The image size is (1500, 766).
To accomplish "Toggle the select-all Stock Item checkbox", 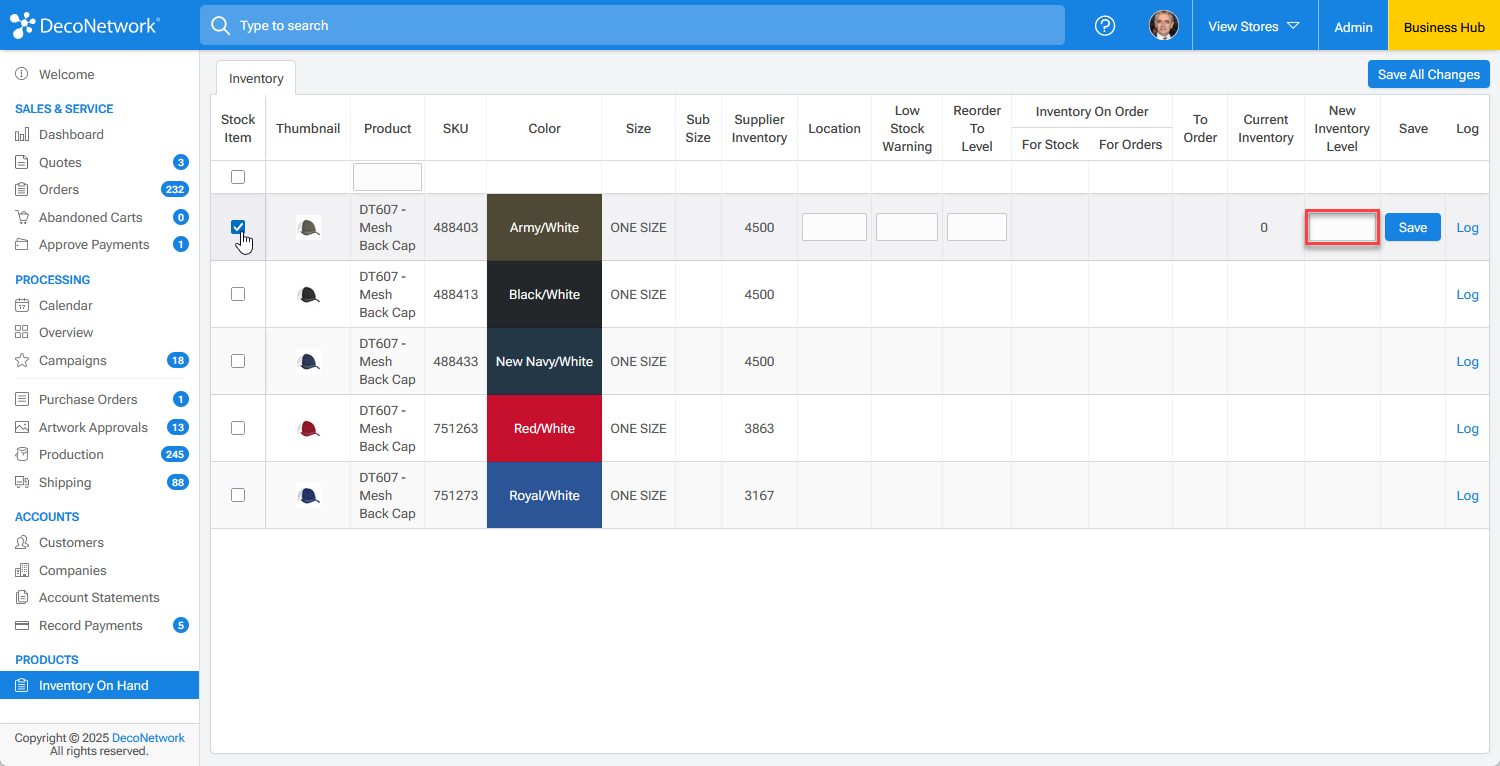I will [x=238, y=177].
